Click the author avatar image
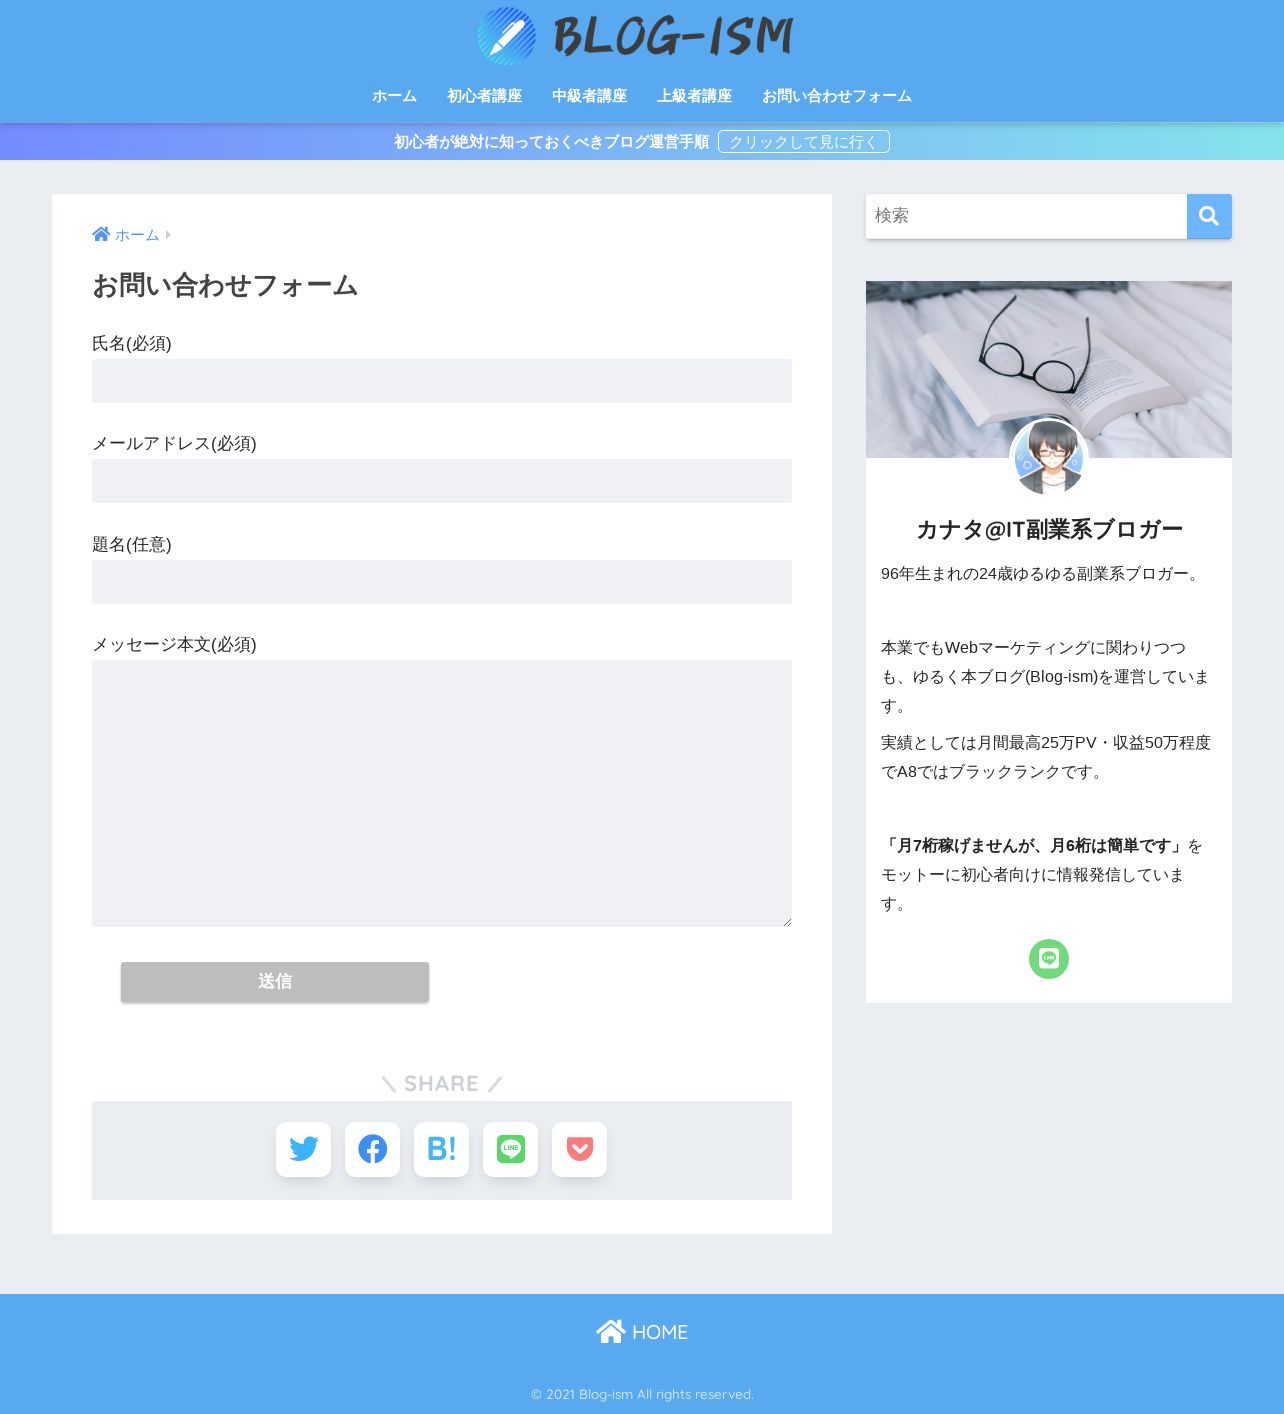1284x1414 pixels. [x=1049, y=458]
